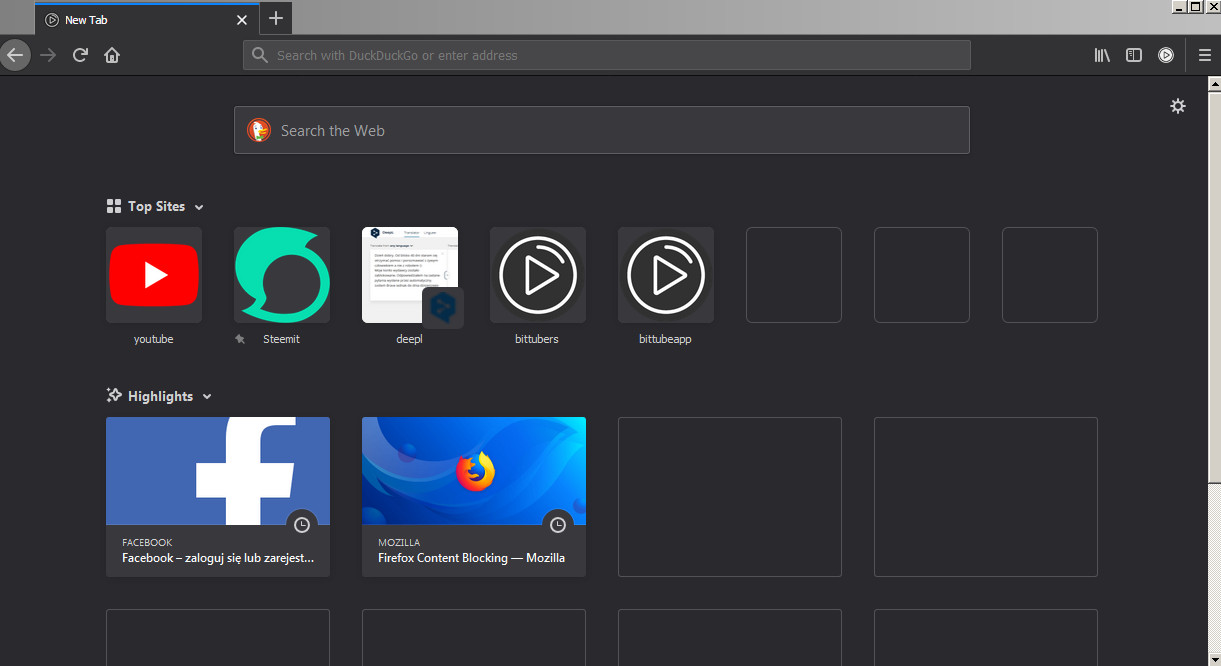Click the FACEBOOK source label
Viewport: 1221px width, 666px height.
click(x=147, y=542)
